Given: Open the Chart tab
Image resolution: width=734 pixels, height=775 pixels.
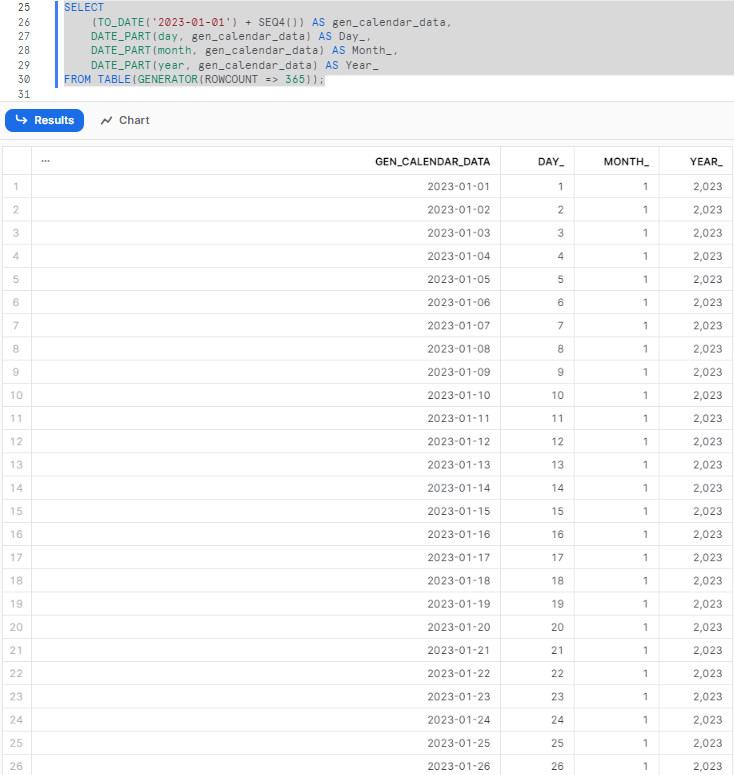Looking at the screenshot, I should [125, 121].
